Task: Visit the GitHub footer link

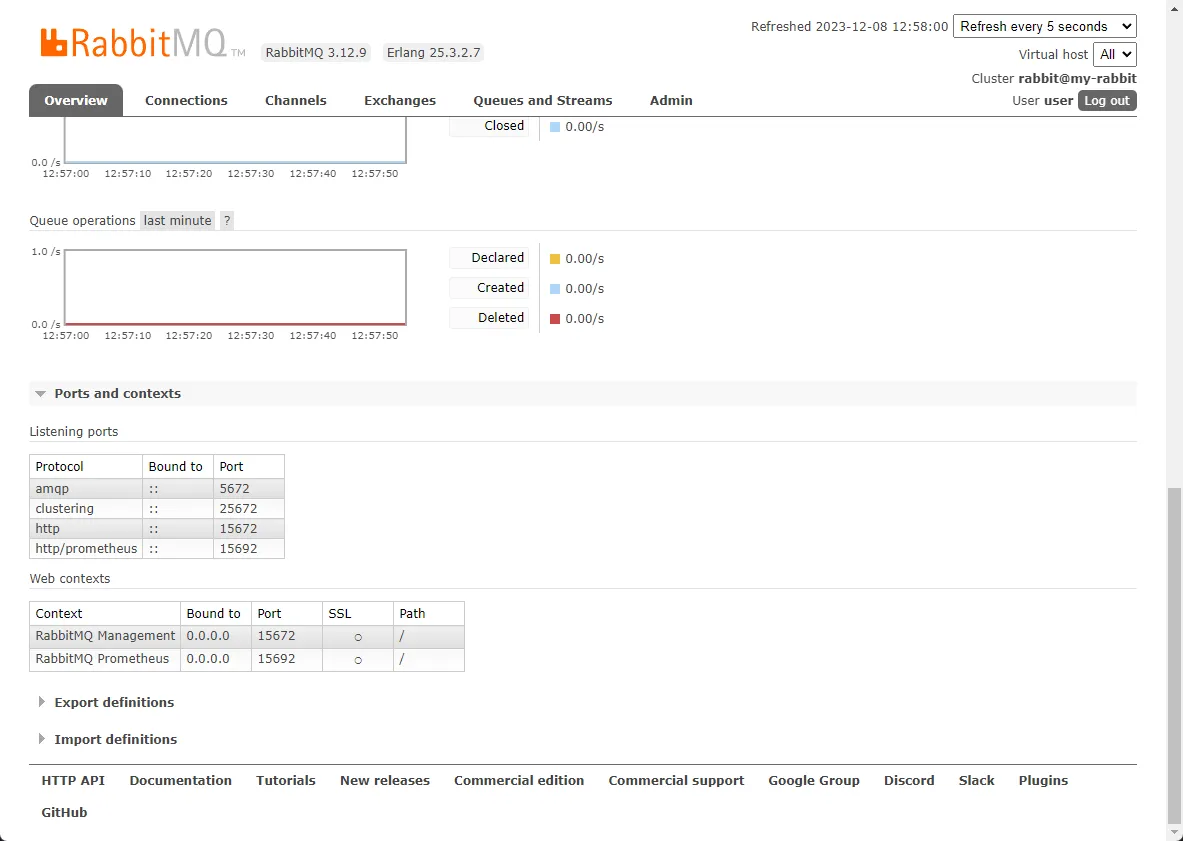Action: click(x=64, y=813)
